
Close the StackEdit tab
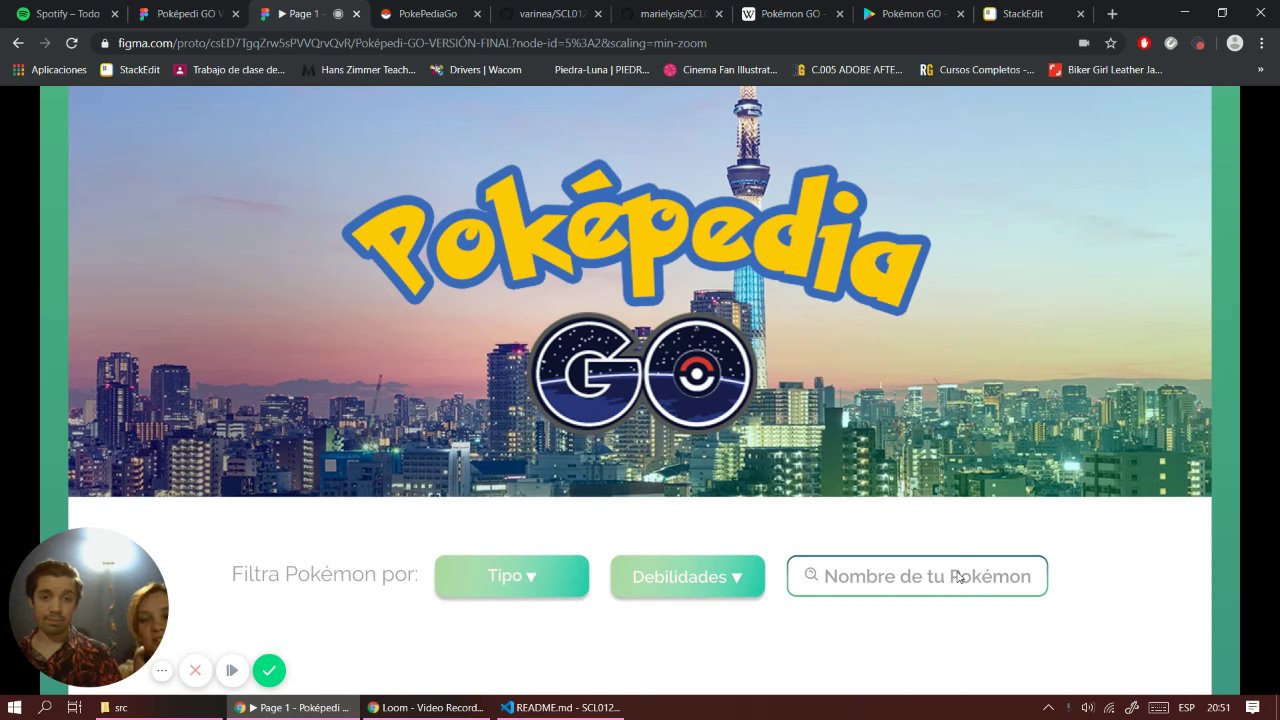pos(1080,14)
